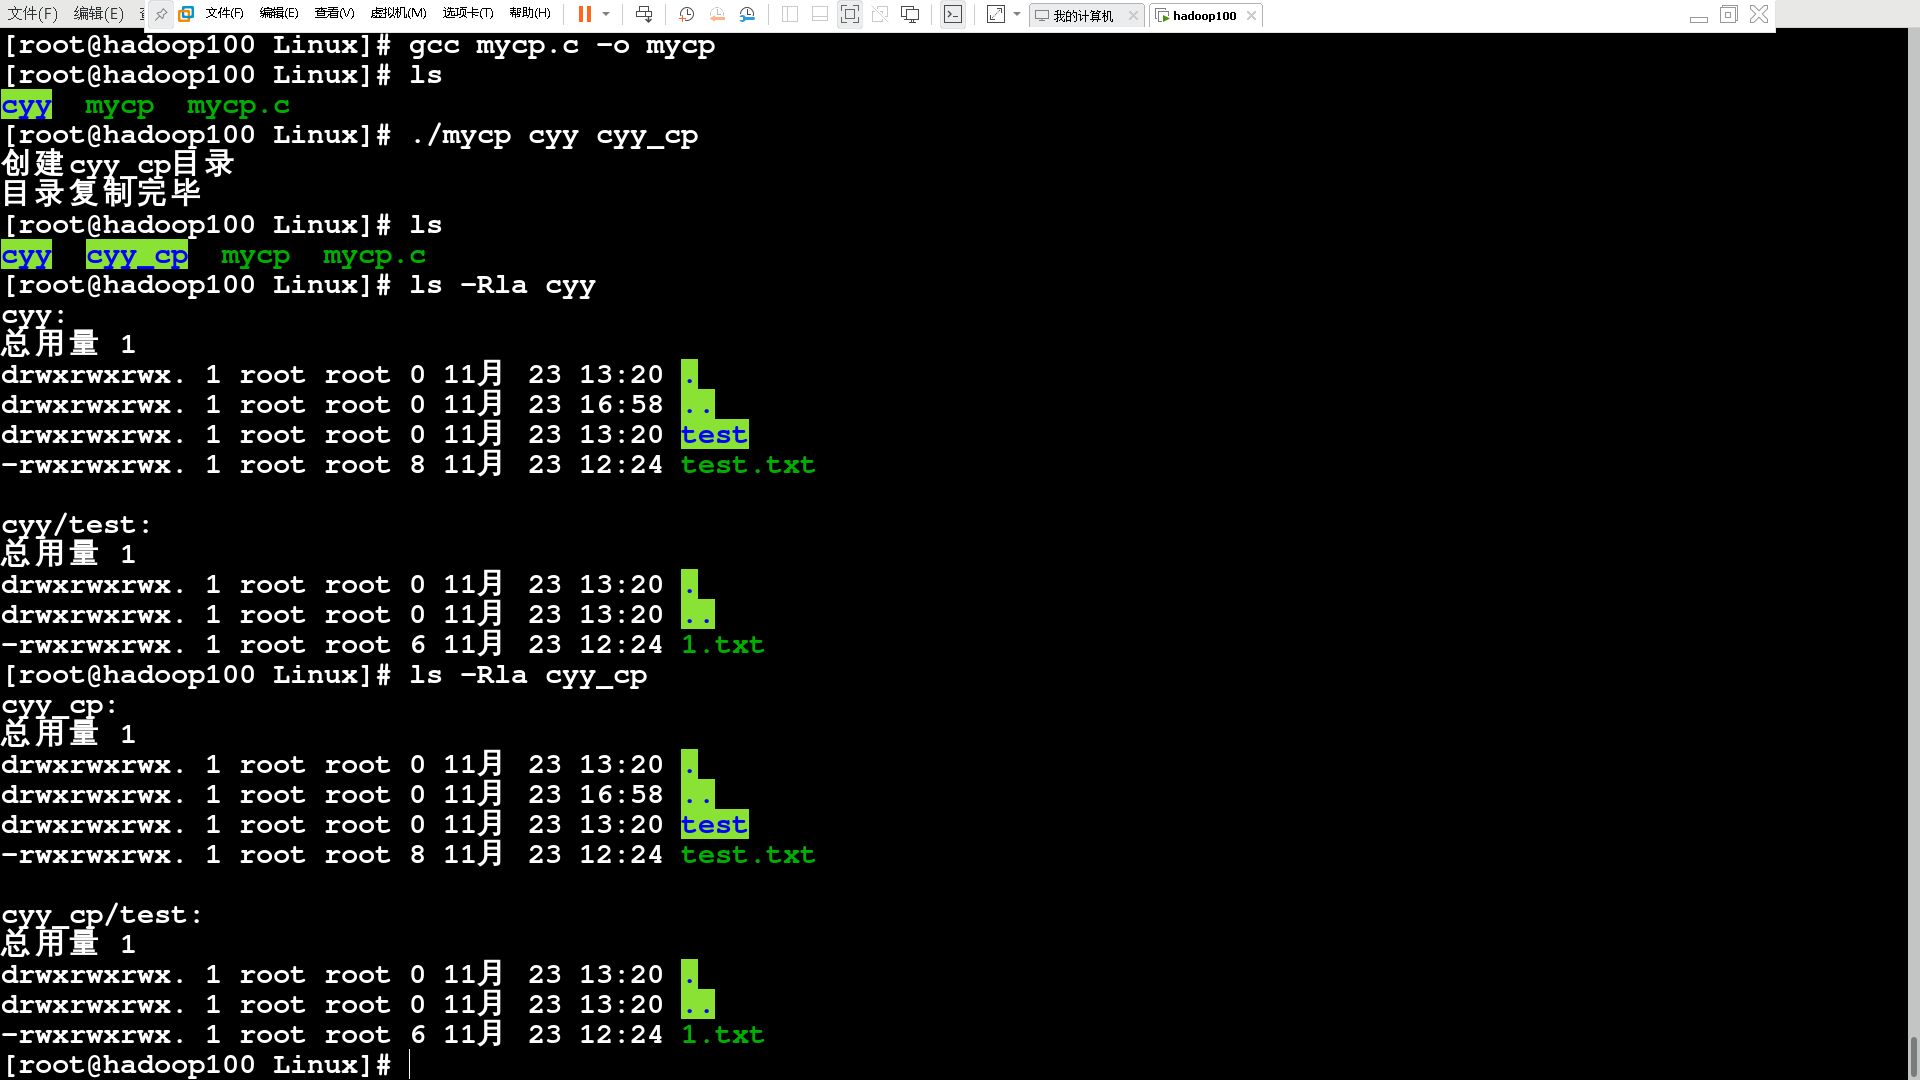The image size is (1920, 1080).
Task: Click the test.txt entry under cyy_cp listing
Action: [748, 855]
